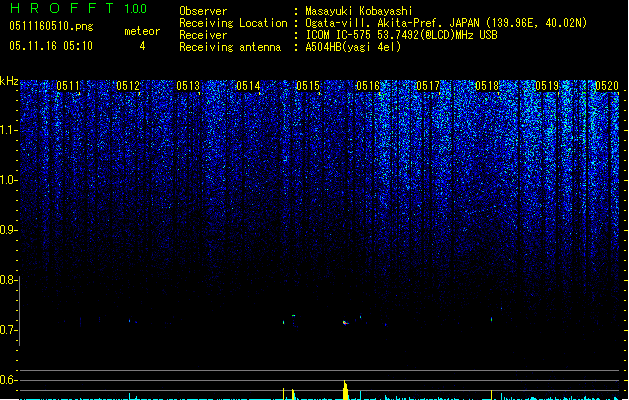This screenshot has height=400, width=629.
Task: Click the 0.7 kHz axis label
Action: click(x=8, y=330)
